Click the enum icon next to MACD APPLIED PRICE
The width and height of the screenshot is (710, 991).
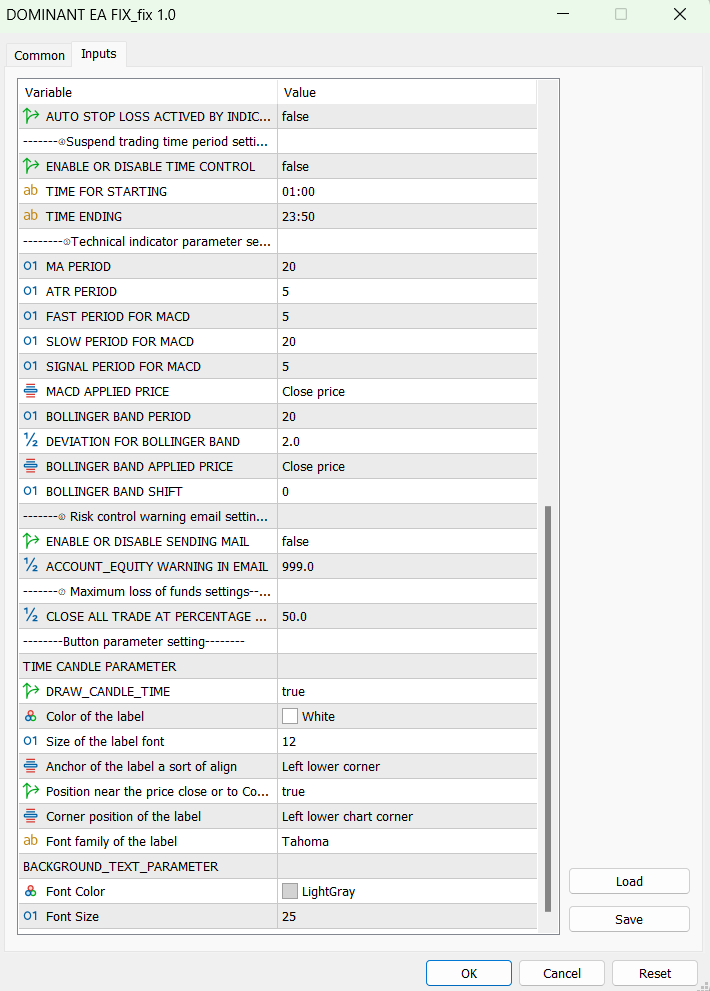pos(30,391)
